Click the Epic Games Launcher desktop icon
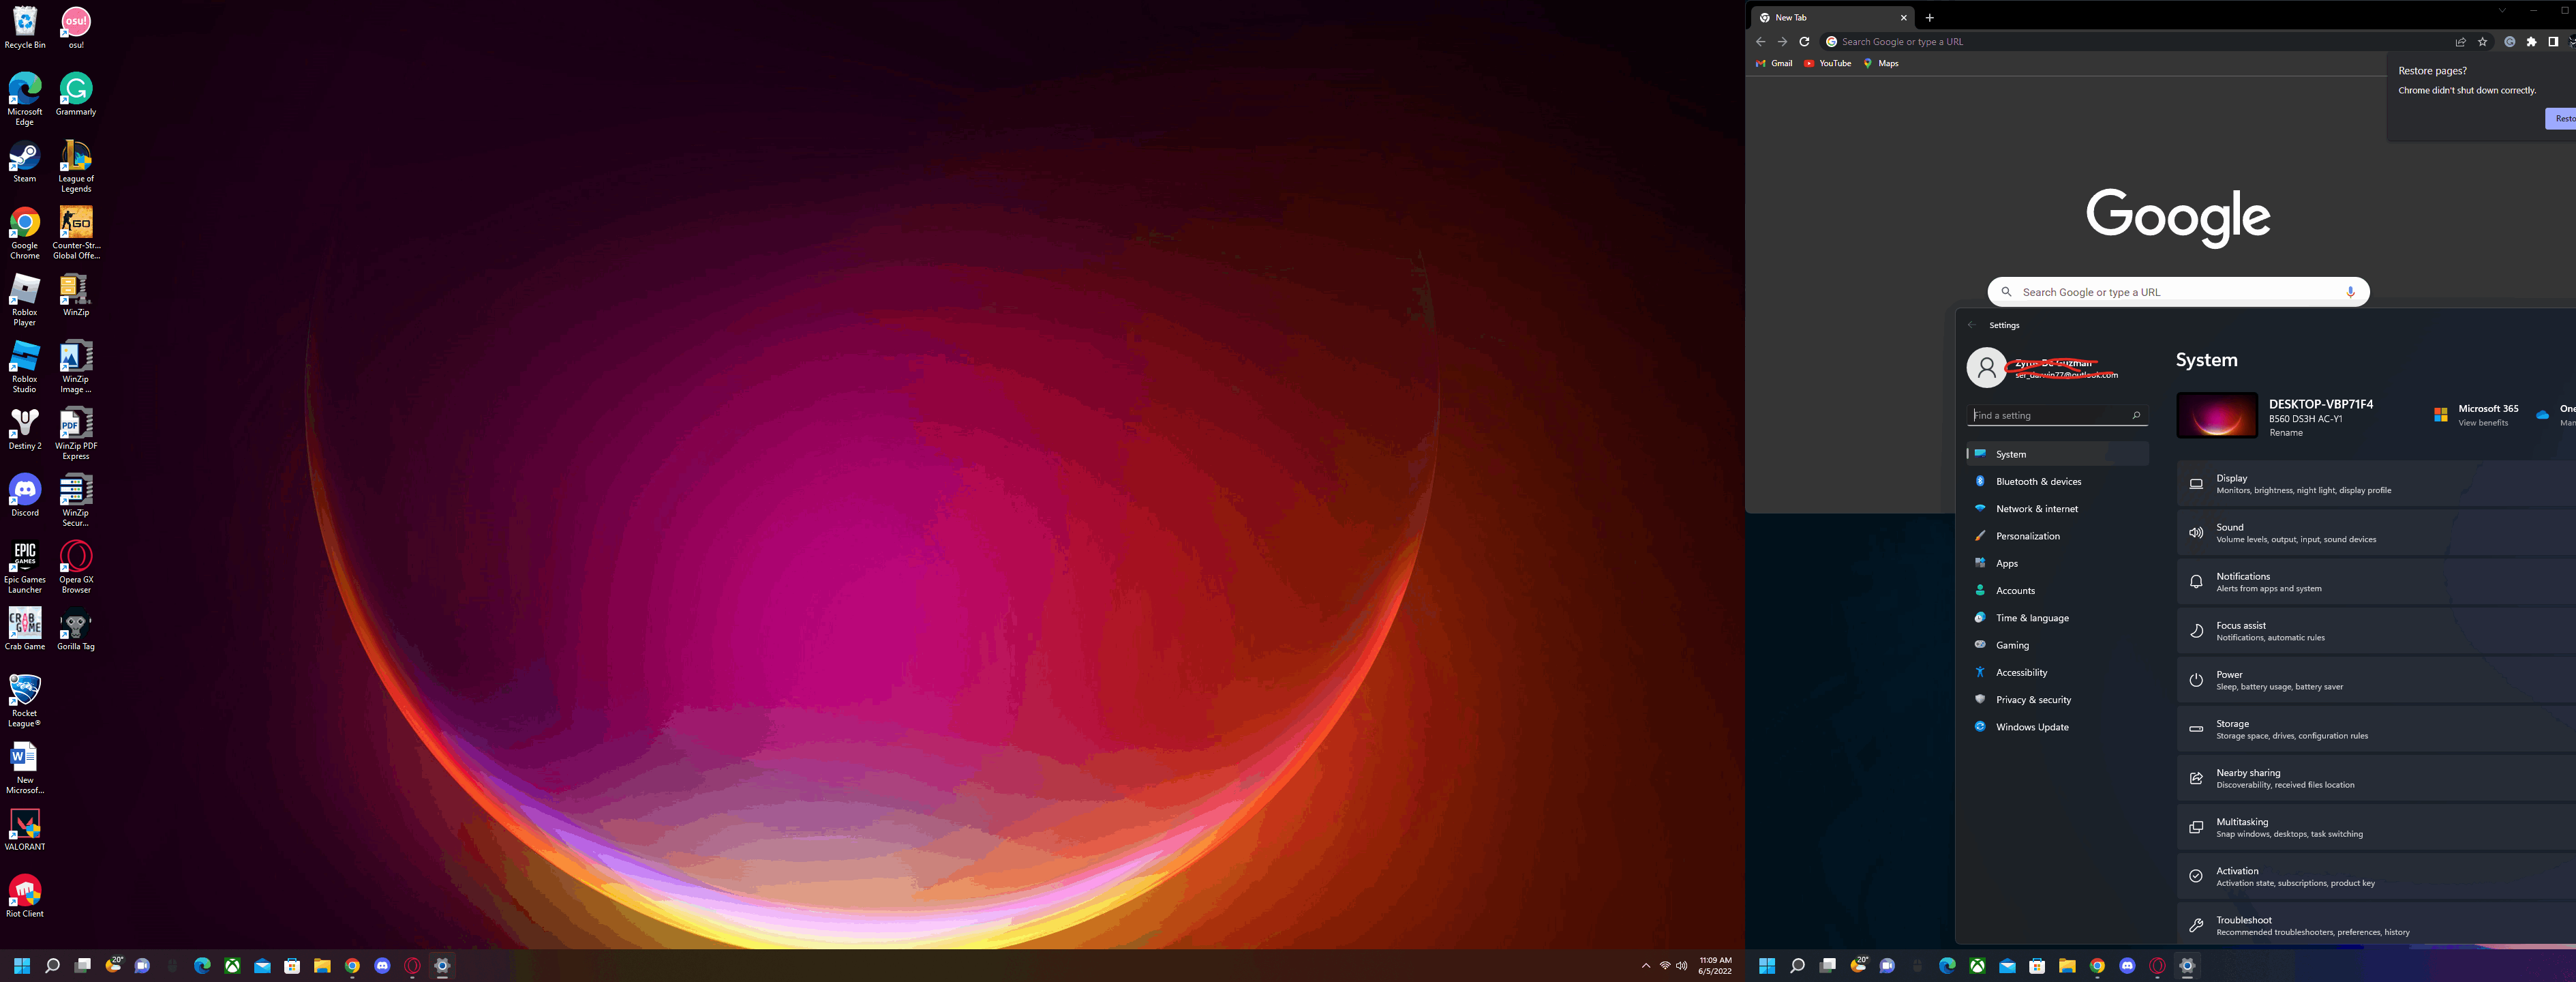The height and width of the screenshot is (982, 2576). pos(24,567)
